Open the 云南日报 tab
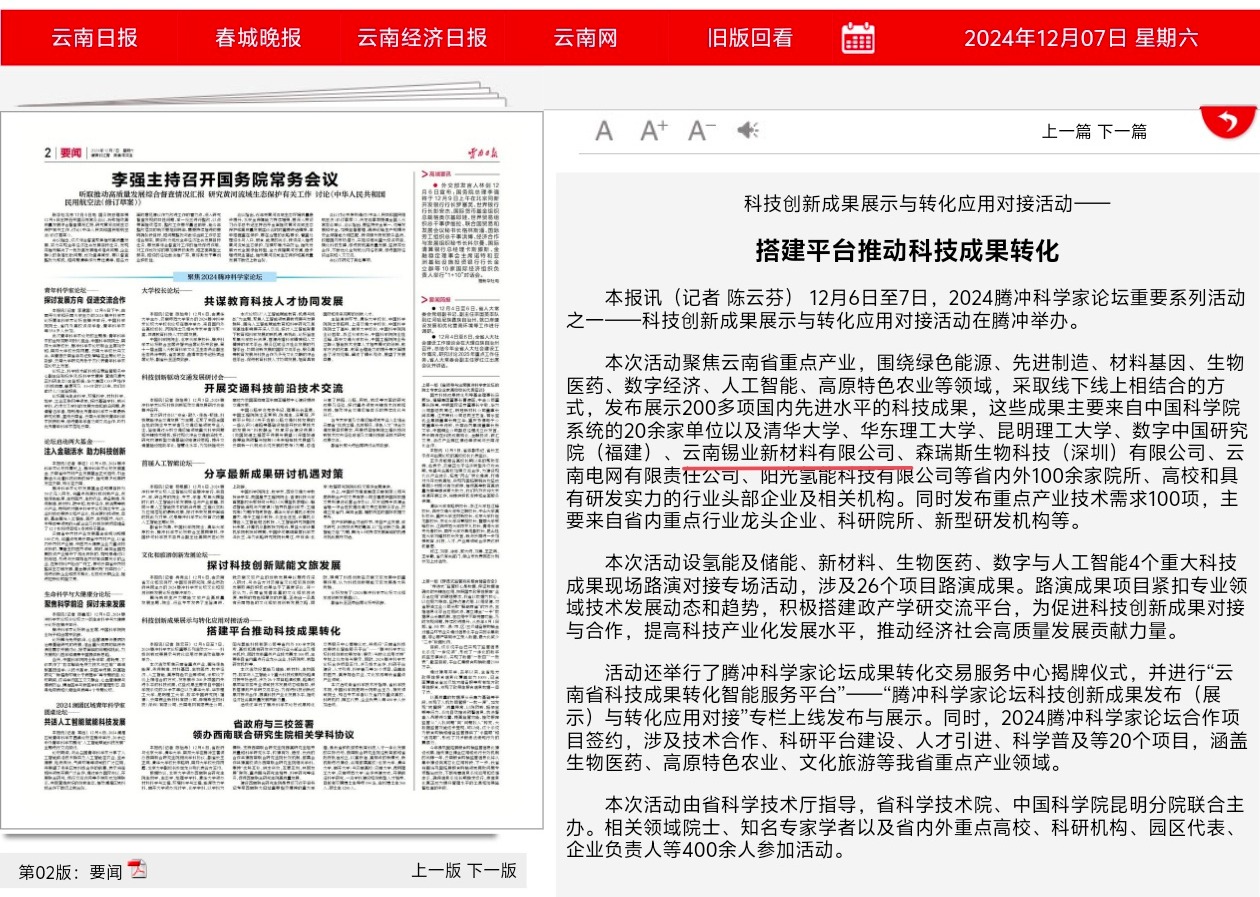Viewport: 1260px width, 897px height. point(94,38)
